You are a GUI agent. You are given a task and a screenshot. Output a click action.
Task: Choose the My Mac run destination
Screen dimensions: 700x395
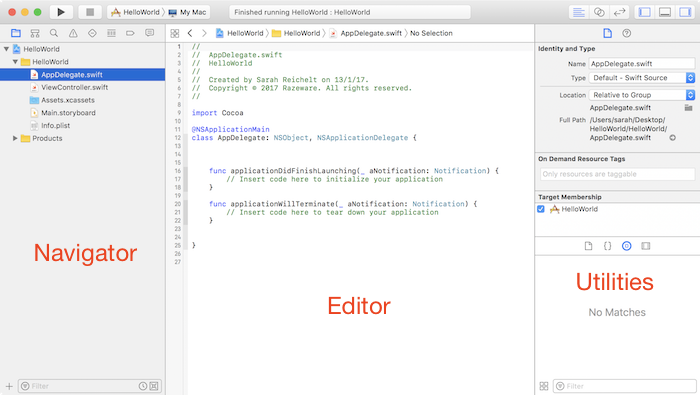tap(188, 12)
